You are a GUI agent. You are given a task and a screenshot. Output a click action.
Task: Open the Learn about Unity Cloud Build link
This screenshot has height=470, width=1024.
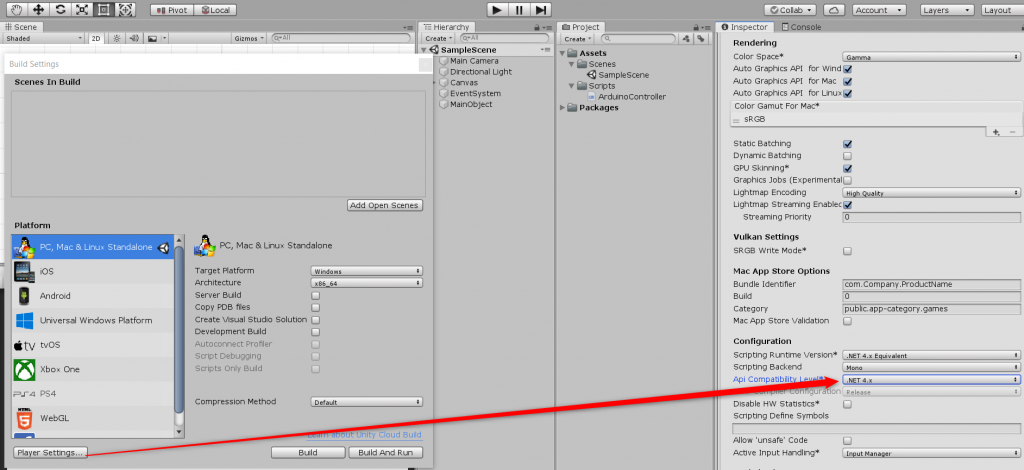(x=364, y=435)
